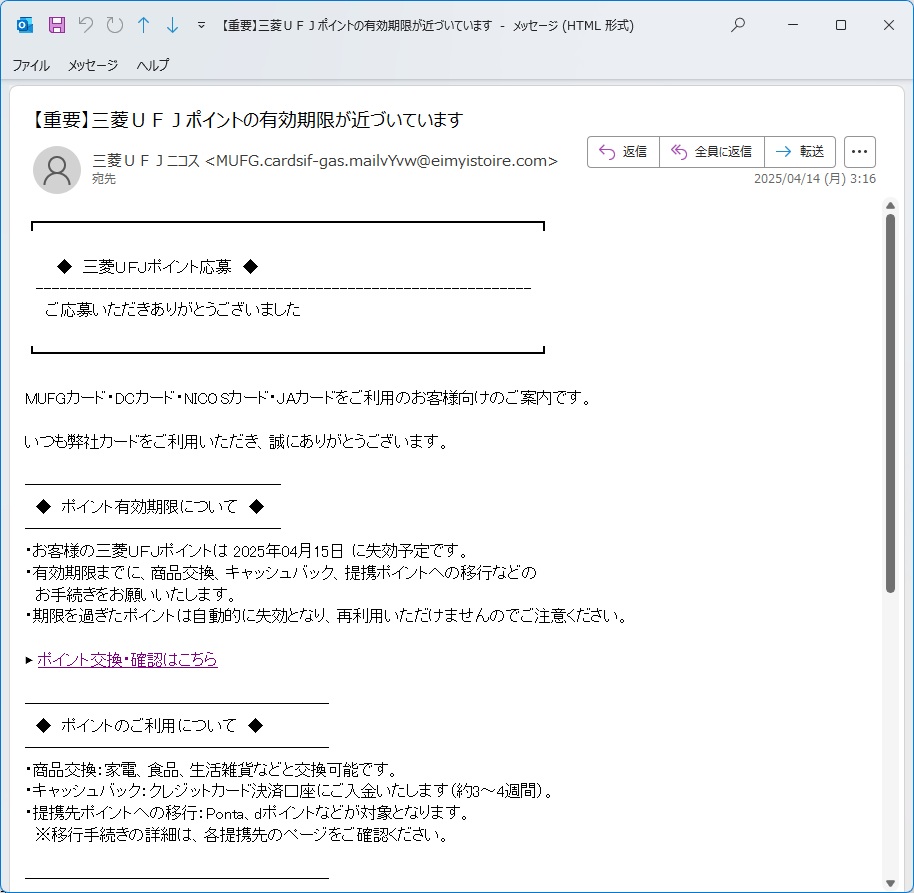Click the scrollbar up arrow
914x893 pixels.
pyautogui.click(x=890, y=206)
